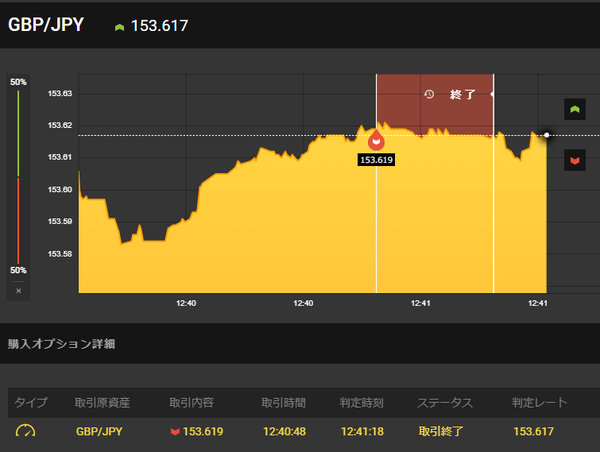Click the top 50% sentiment label
The image size is (600, 452).
pos(18,82)
